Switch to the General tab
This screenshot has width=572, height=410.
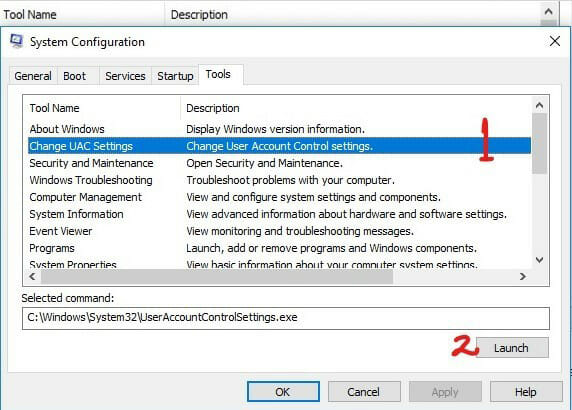coord(33,76)
